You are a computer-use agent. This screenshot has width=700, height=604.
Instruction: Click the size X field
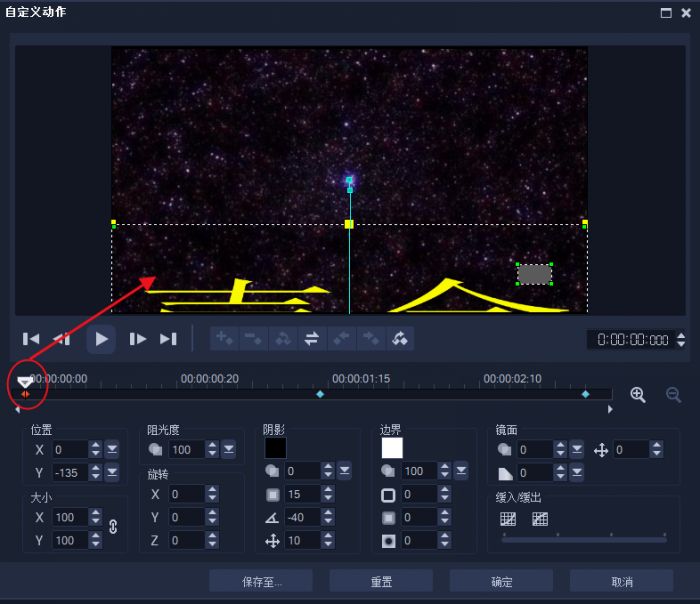(x=70, y=517)
